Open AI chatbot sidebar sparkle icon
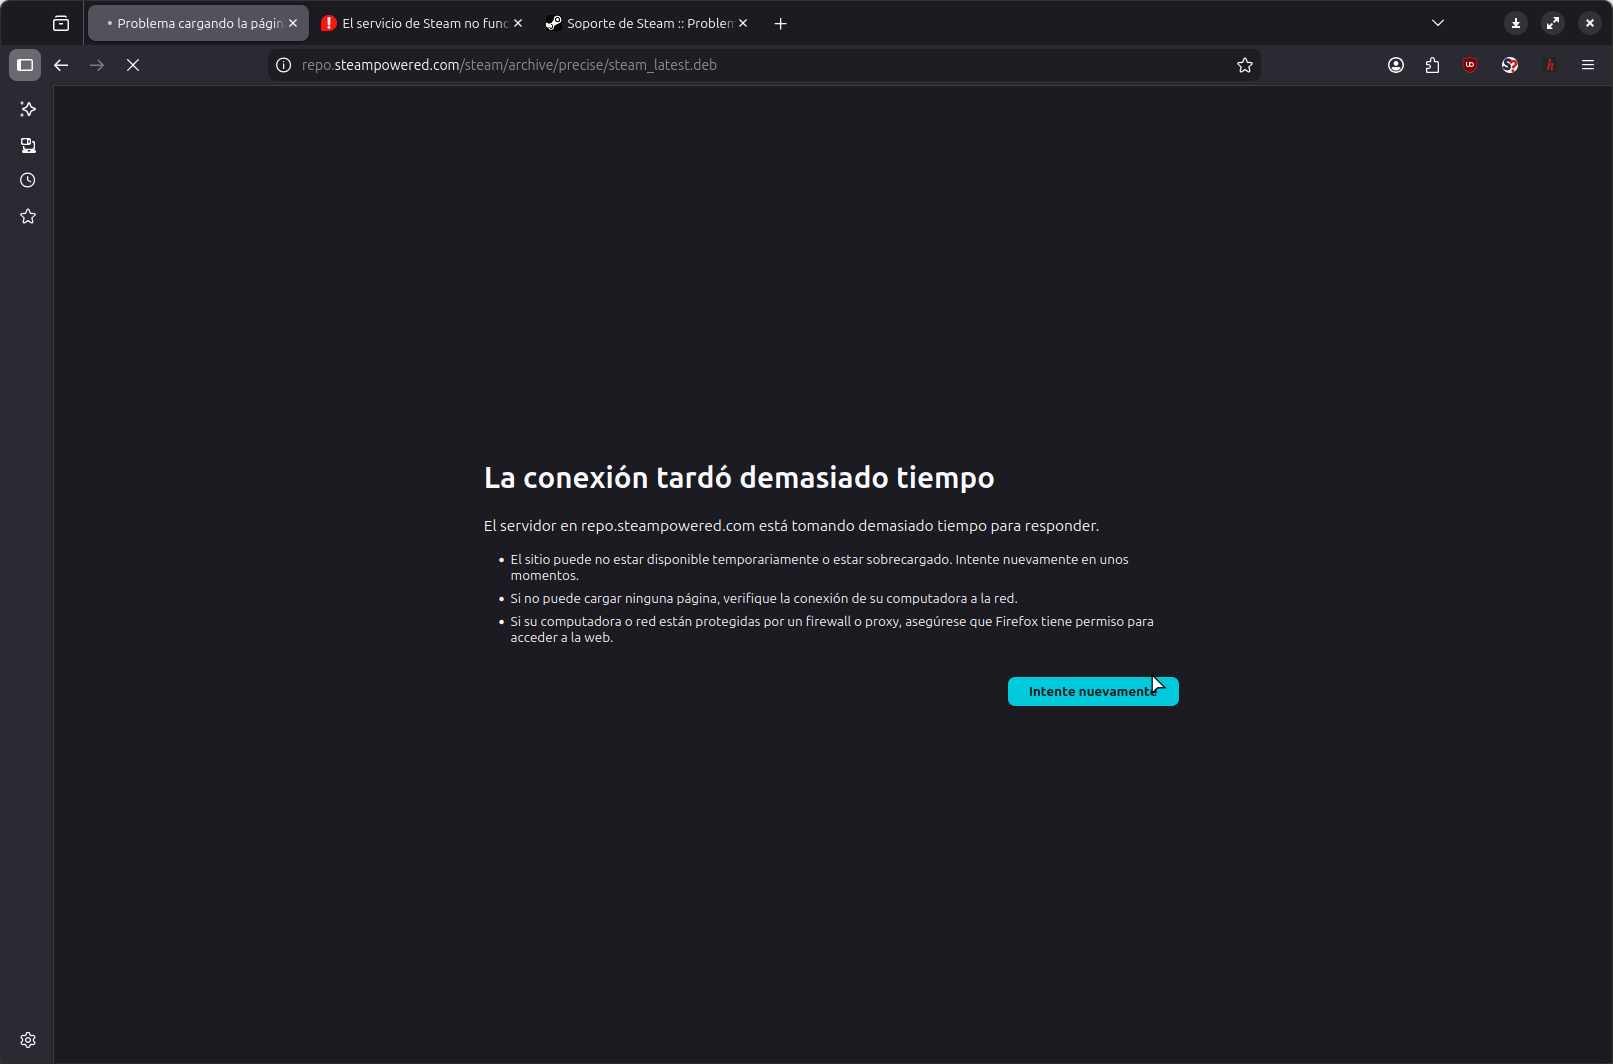Image resolution: width=1613 pixels, height=1064 pixels. (28, 109)
